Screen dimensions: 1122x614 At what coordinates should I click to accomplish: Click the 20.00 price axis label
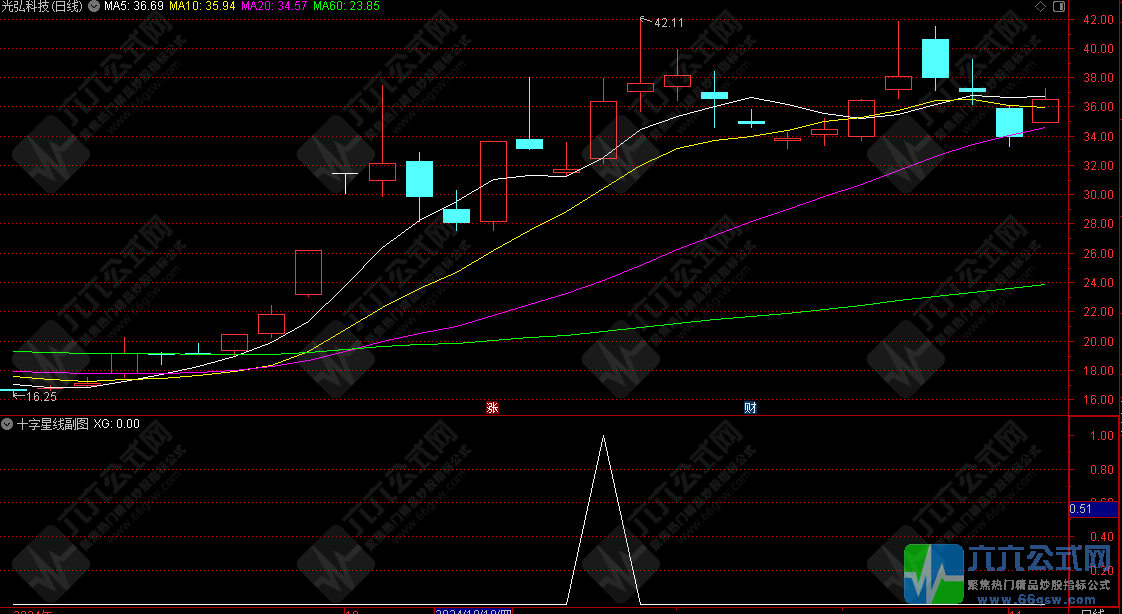click(x=1098, y=342)
